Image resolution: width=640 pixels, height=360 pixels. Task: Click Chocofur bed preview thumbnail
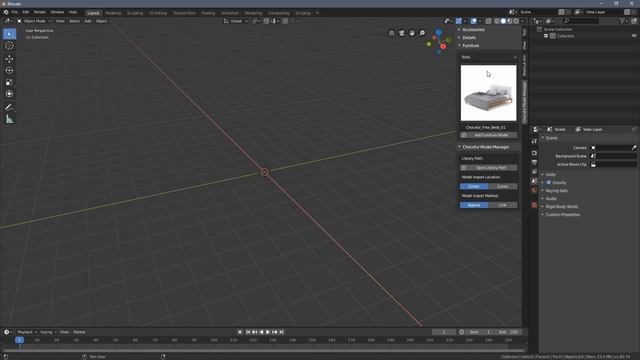coord(489,93)
